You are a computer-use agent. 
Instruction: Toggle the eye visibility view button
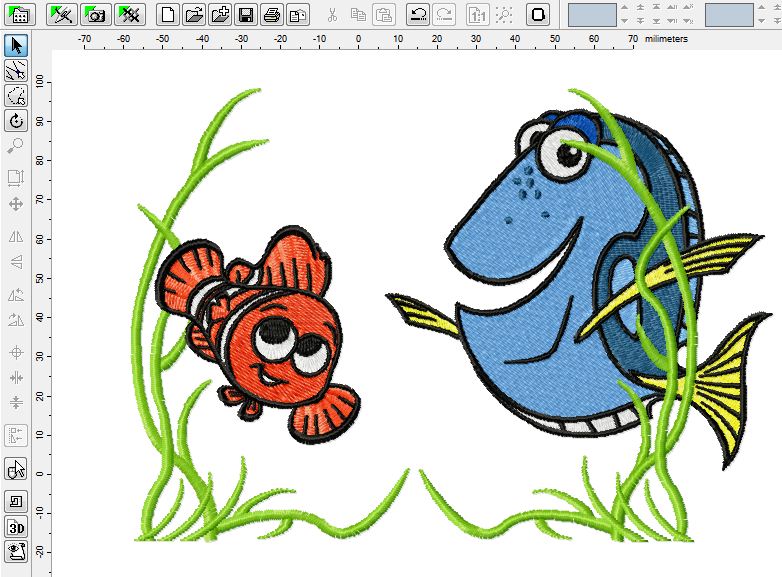(16, 551)
